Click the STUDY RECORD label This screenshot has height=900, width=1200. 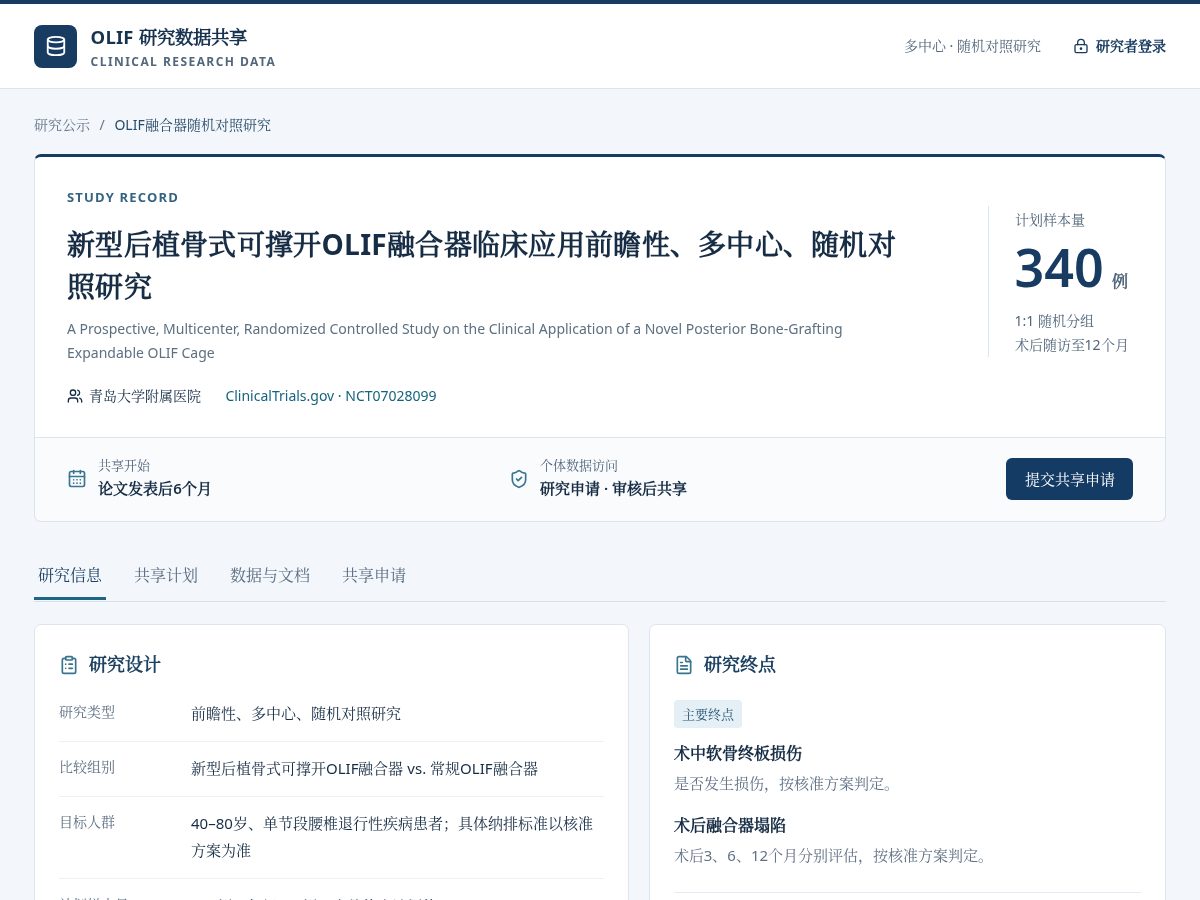point(123,198)
